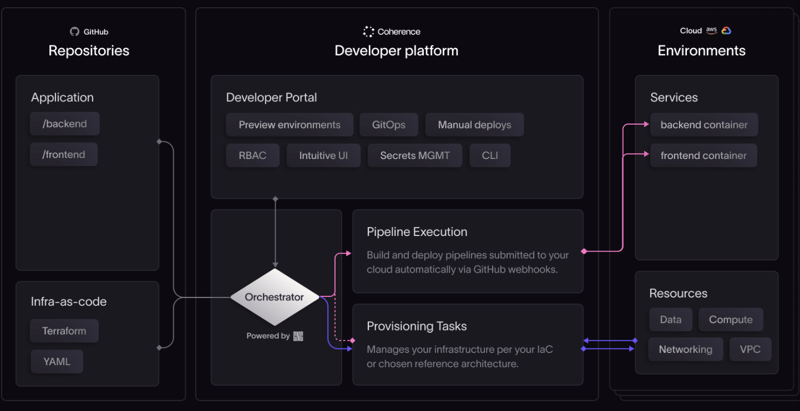
Task: Select the YAML chip
Action: tap(57, 362)
